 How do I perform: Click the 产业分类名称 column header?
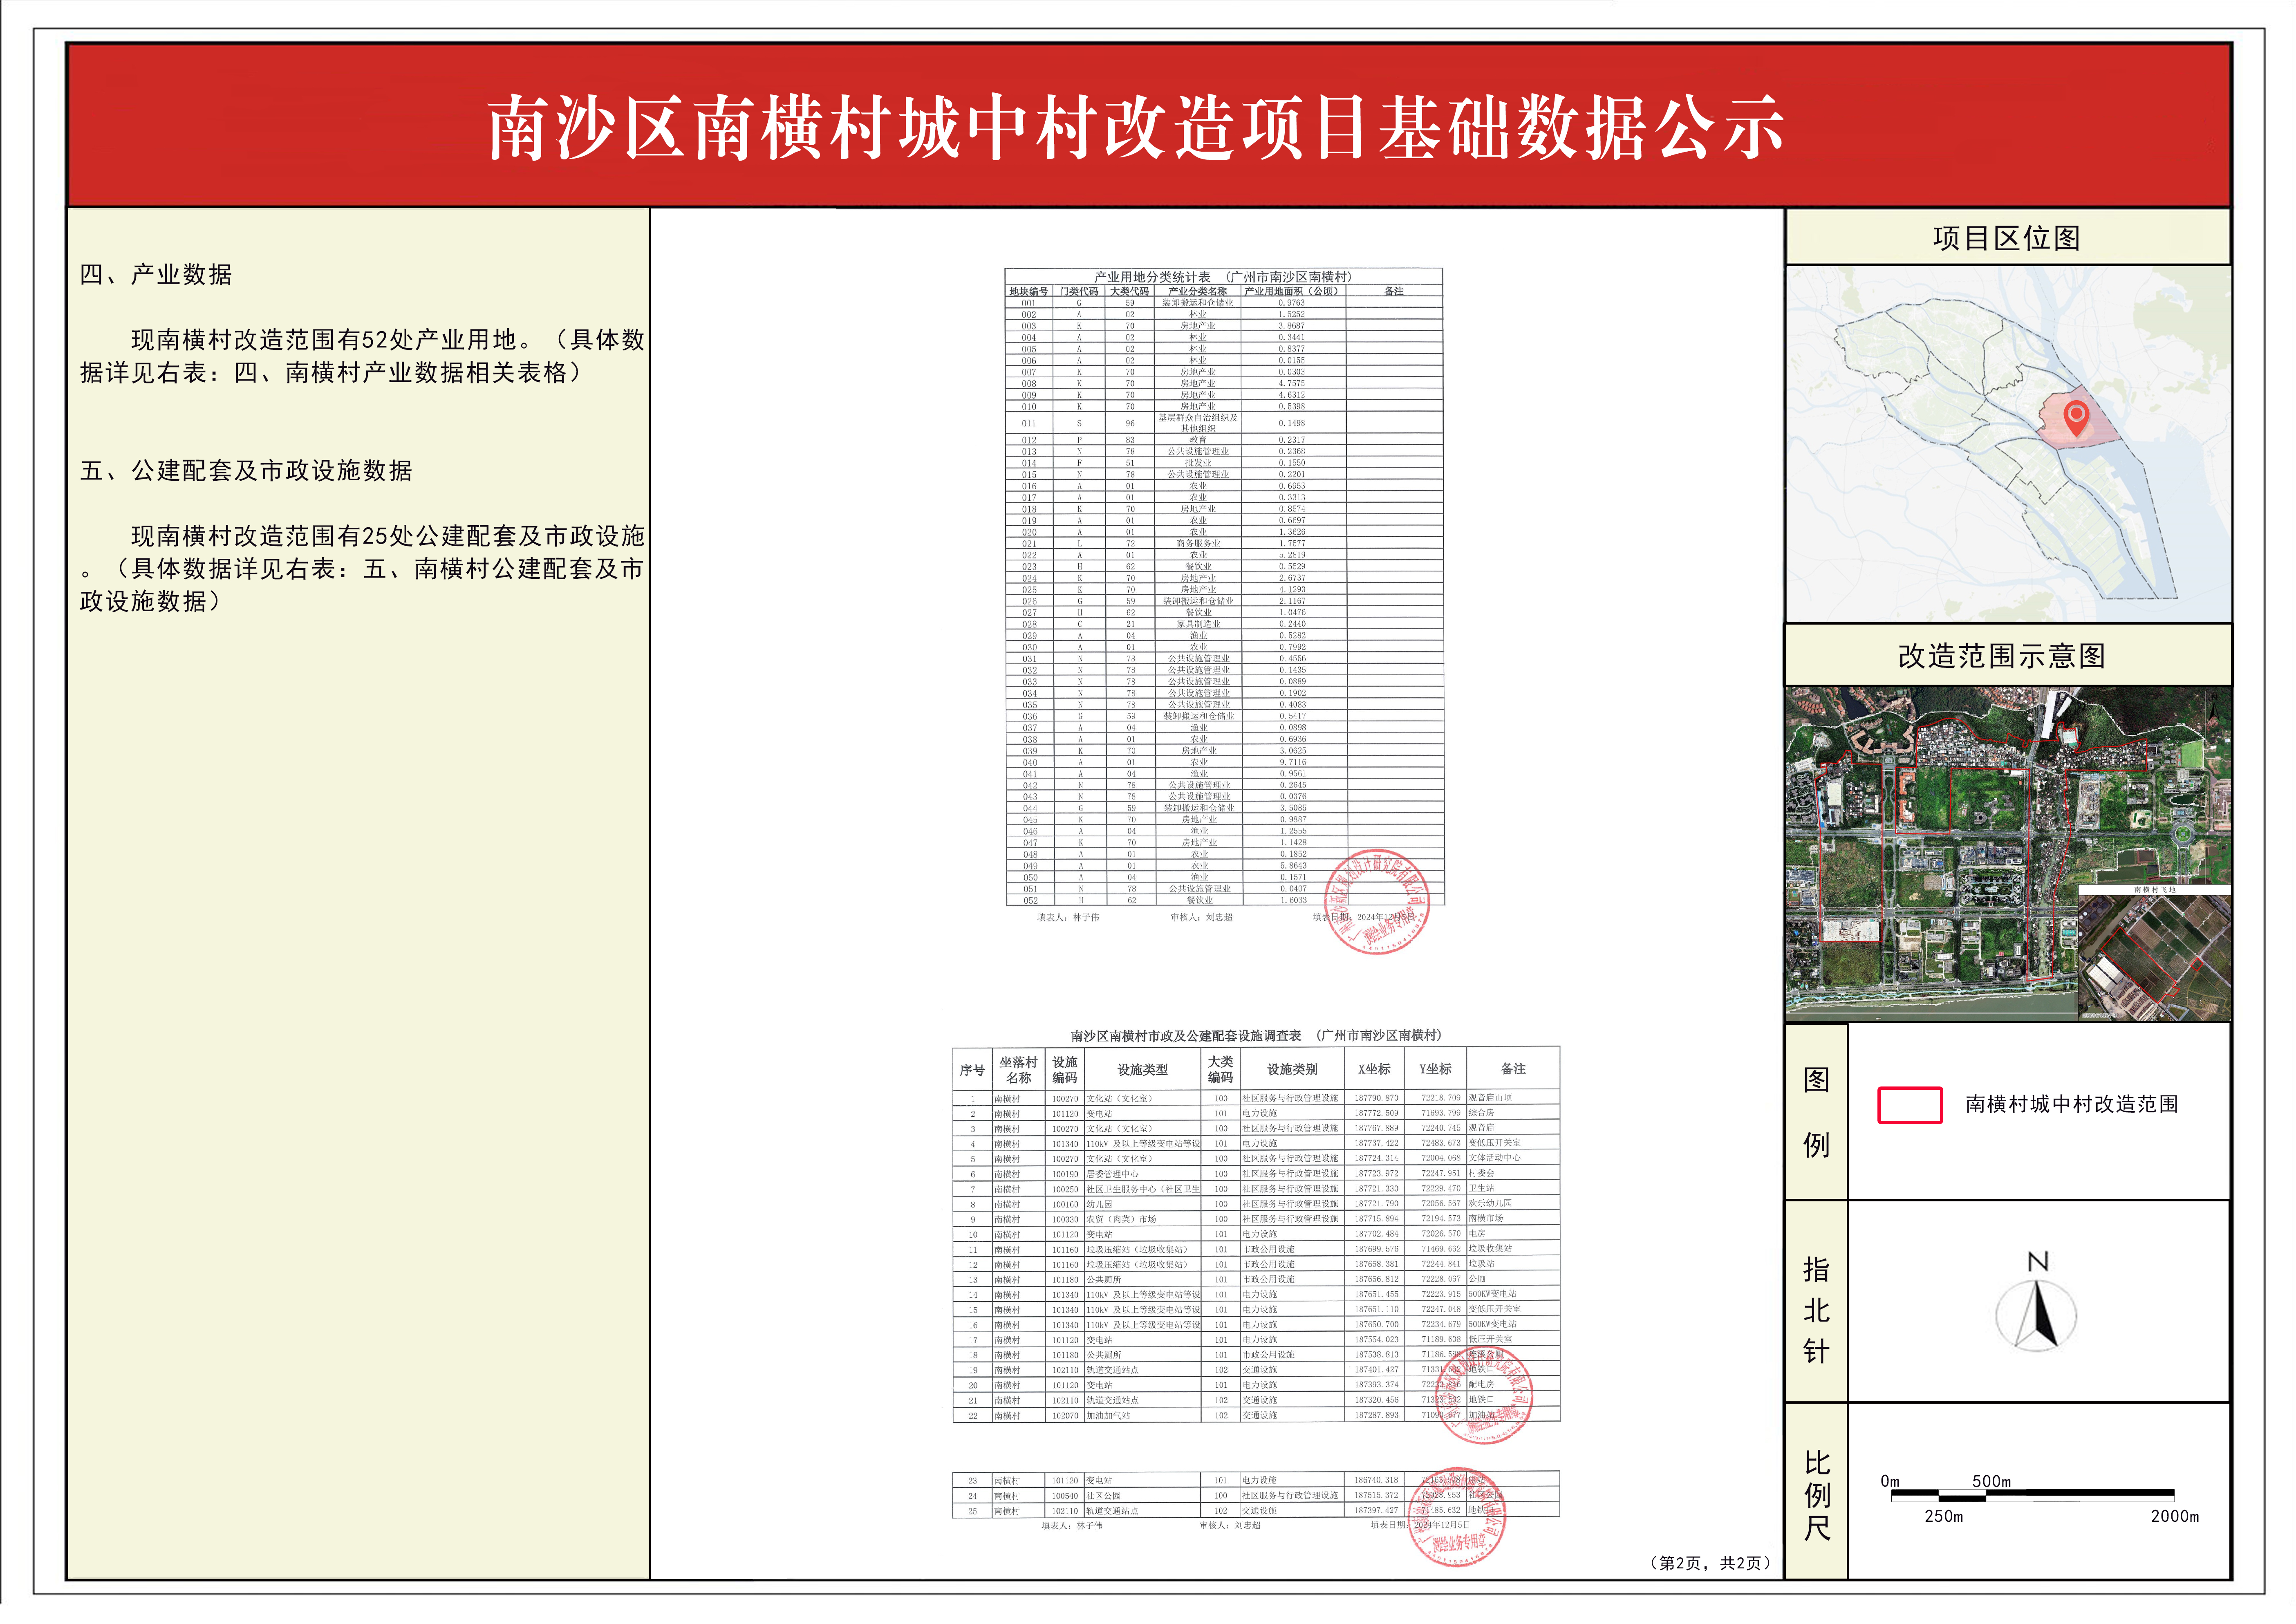pyautogui.click(x=1198, y=291)
